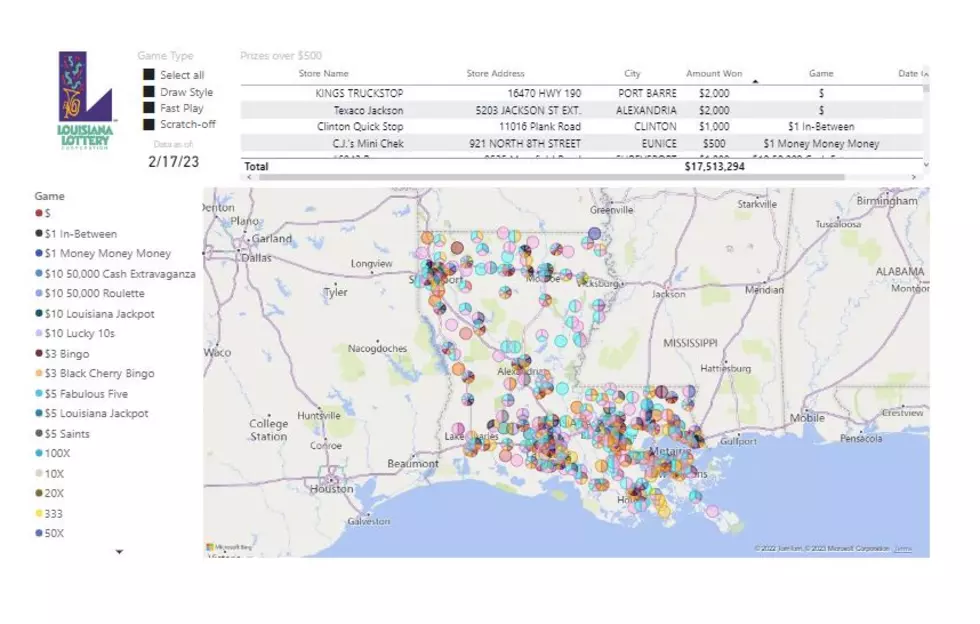Click the $ legend color dot
980x624 pixels.
click(x=39, y=213)
